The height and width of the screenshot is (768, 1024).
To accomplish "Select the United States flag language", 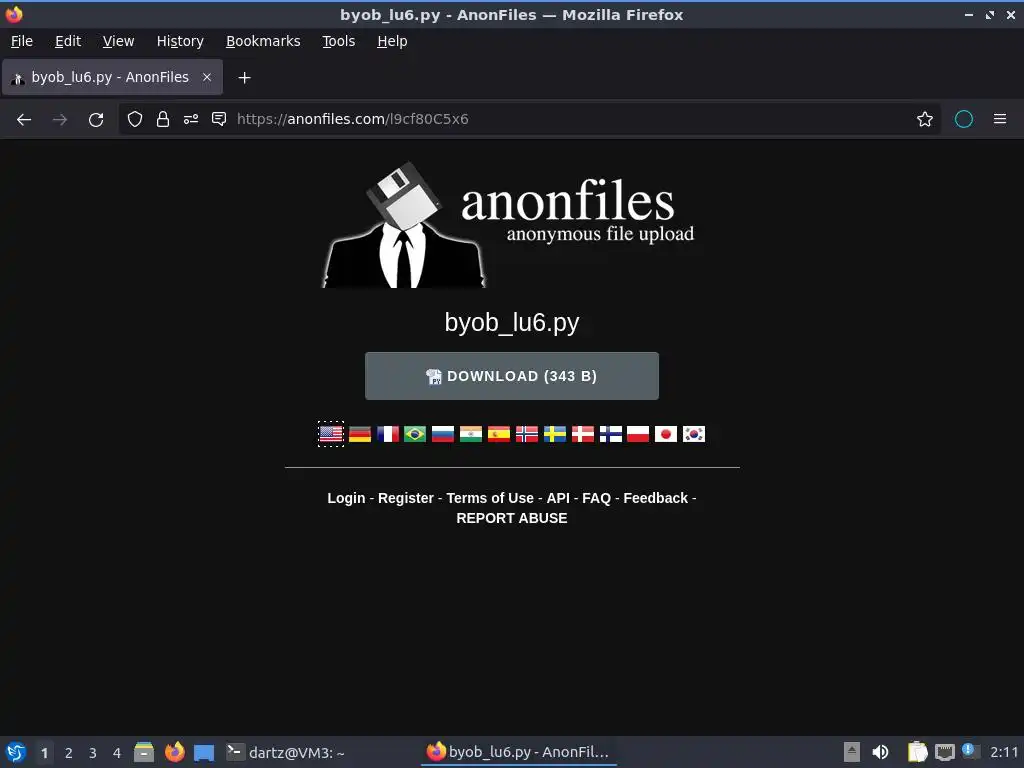I will coord(331,434).
